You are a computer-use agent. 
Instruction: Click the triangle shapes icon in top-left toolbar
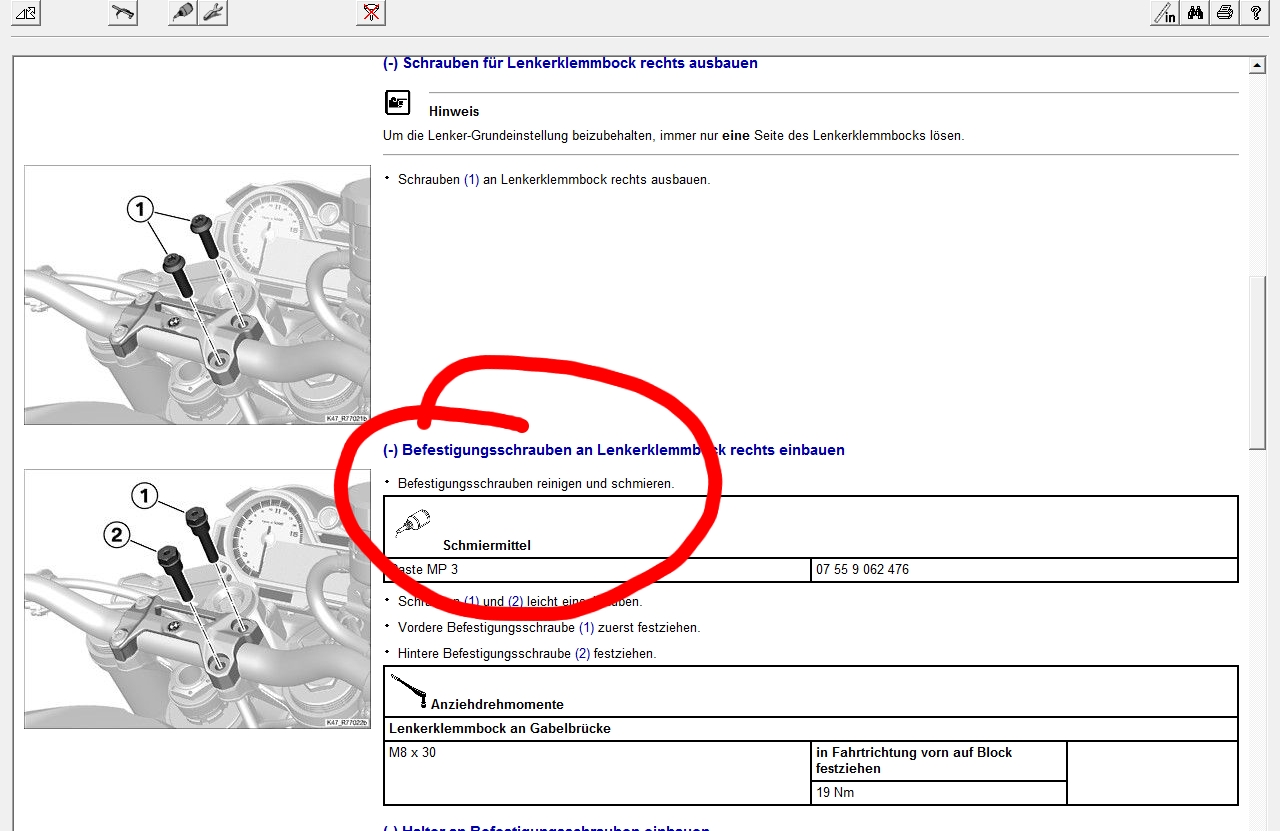tap(25, 13)
